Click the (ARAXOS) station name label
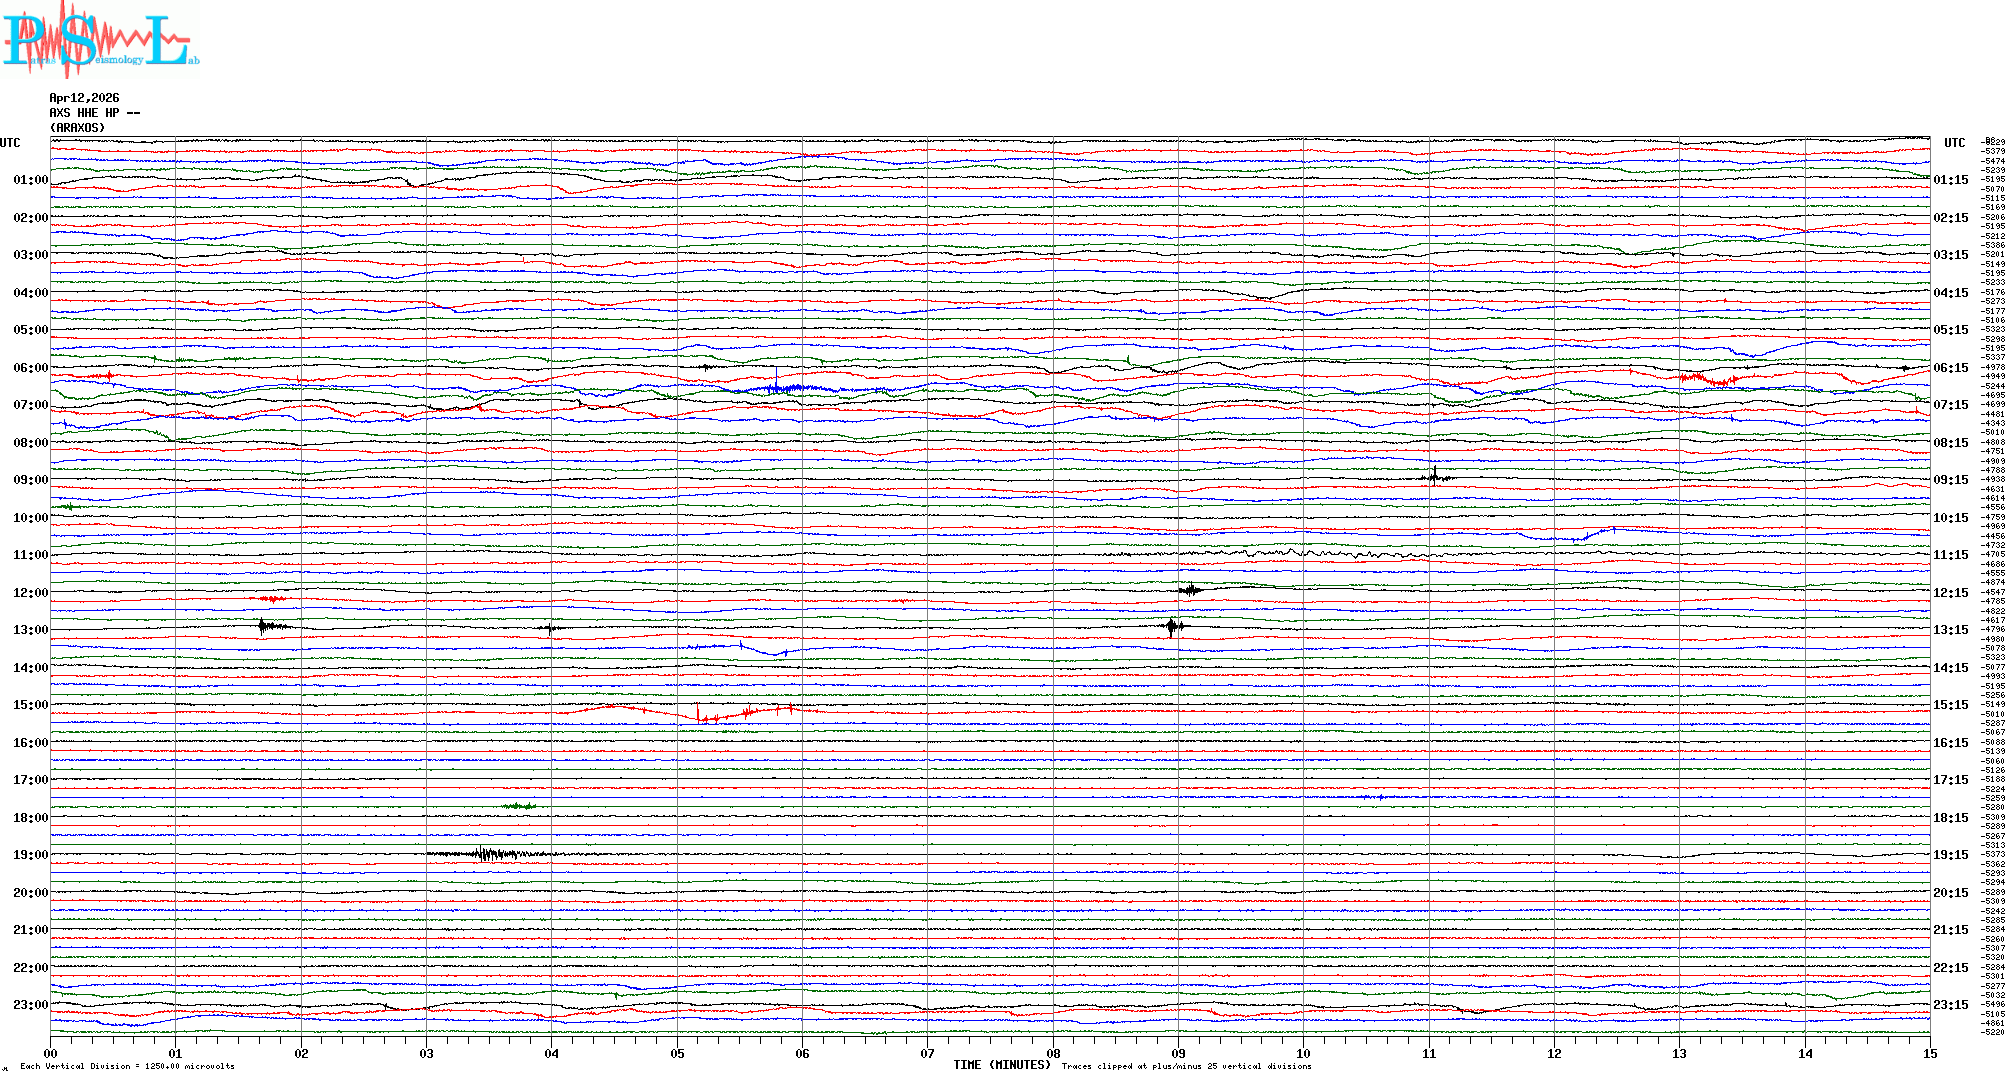 [77, 128]
